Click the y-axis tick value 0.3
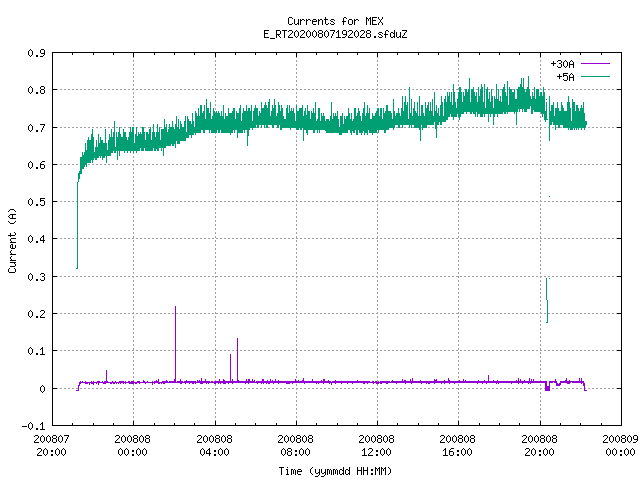This screenshot has width=640, height=480. point(36,277)
